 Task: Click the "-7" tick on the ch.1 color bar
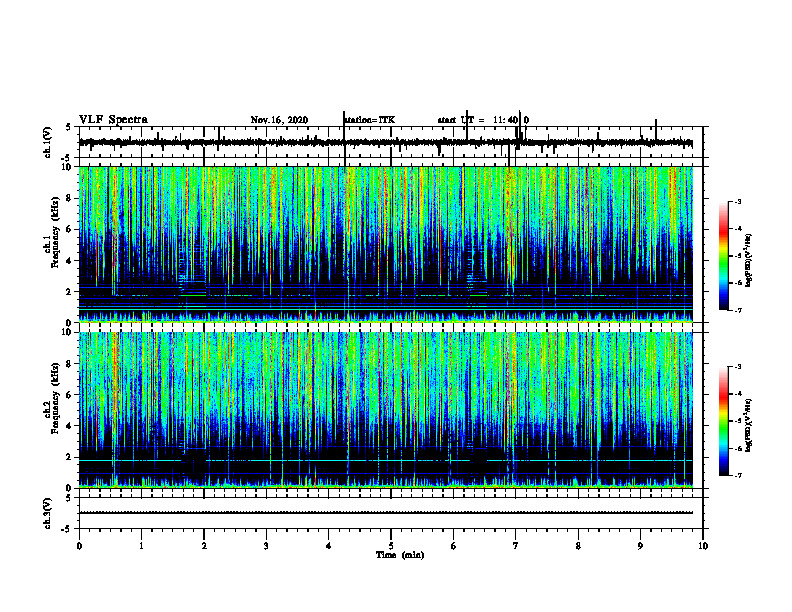[x=737, y=310]
